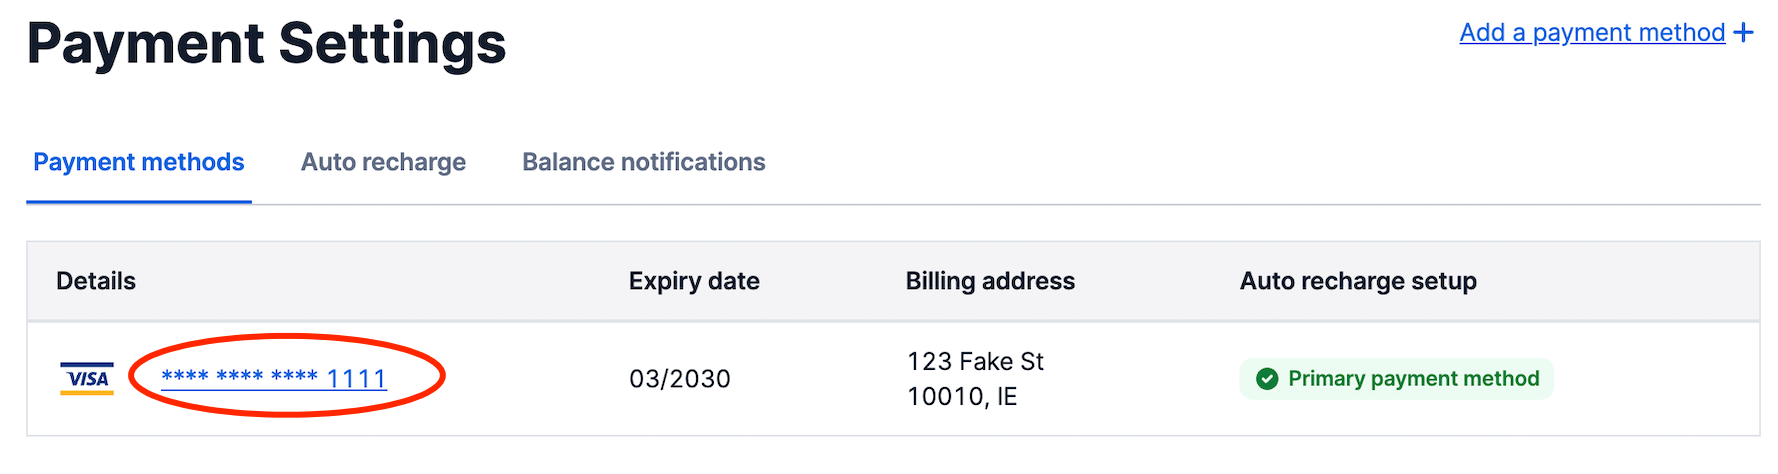Viewport: 1778px width, 474px height.
Task: Click the Visa card logo icon
Action: [87, 379]
